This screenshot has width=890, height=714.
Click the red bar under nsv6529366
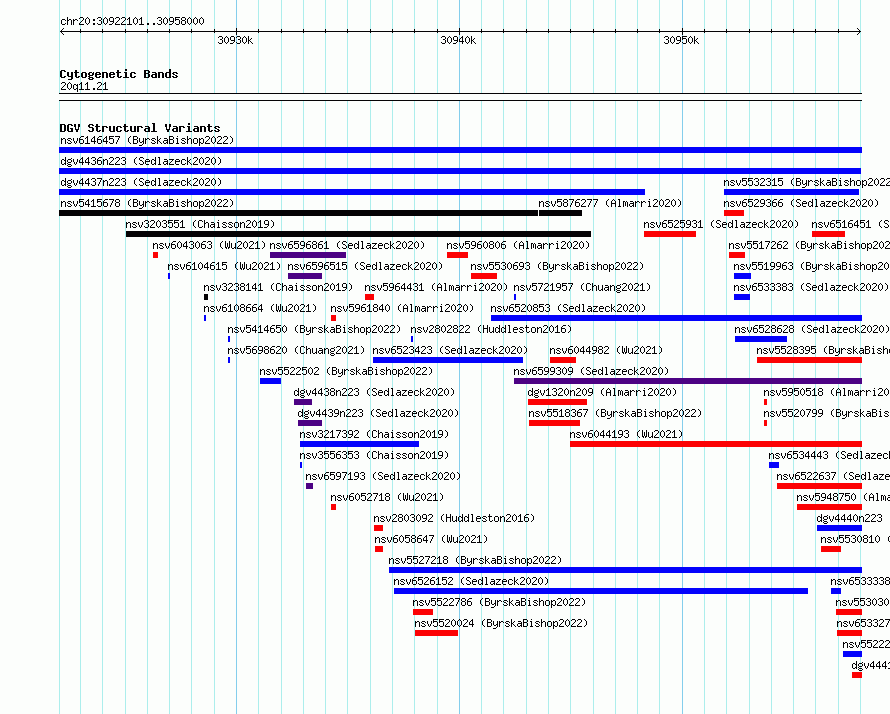tap(734, 213)
